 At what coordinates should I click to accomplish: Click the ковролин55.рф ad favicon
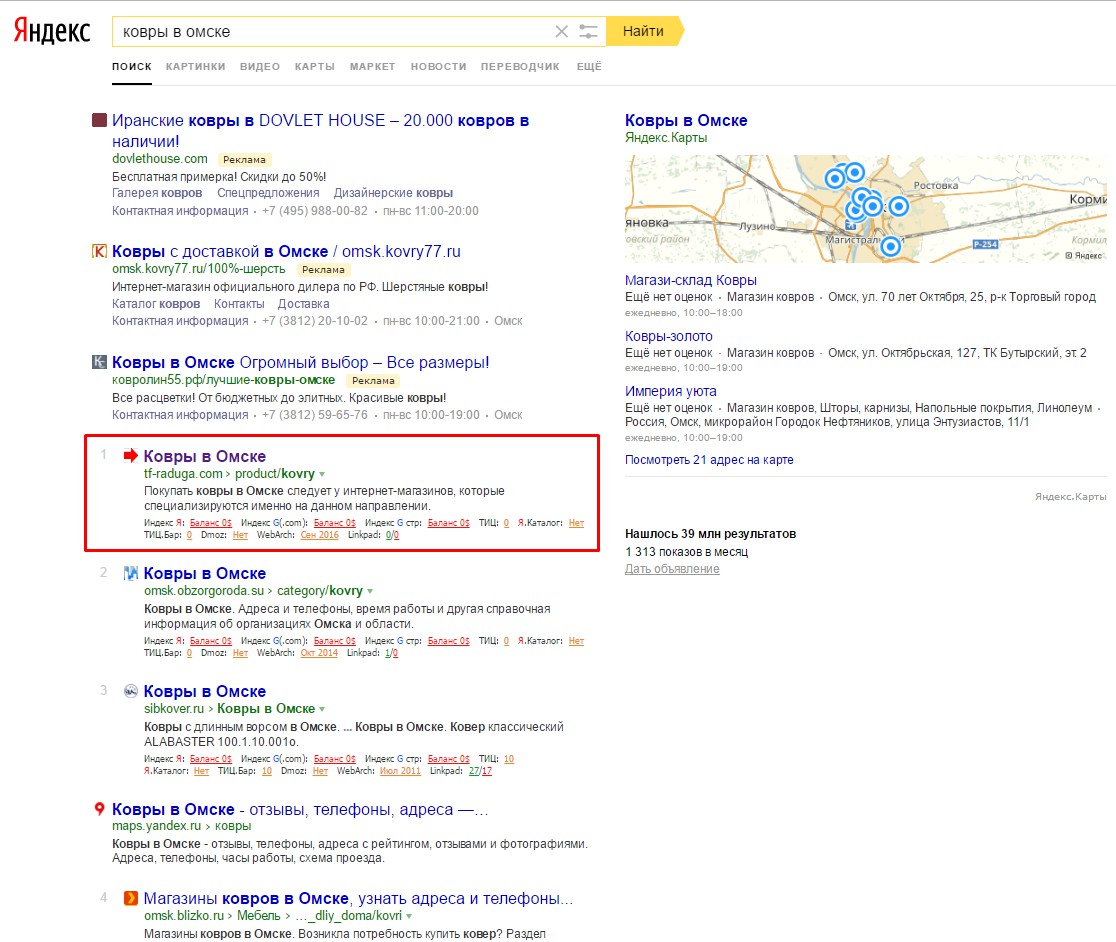tap(100, 362)
